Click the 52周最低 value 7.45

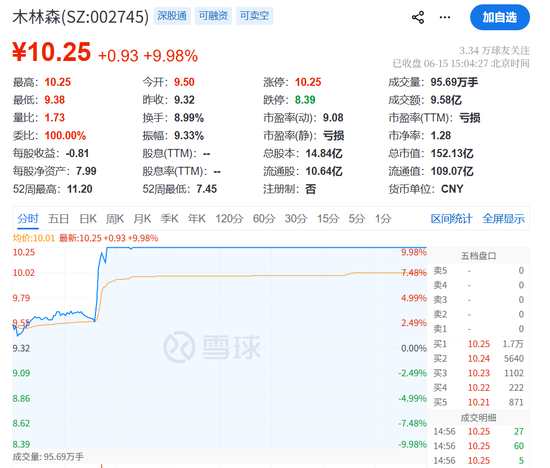tap(207, 189)
